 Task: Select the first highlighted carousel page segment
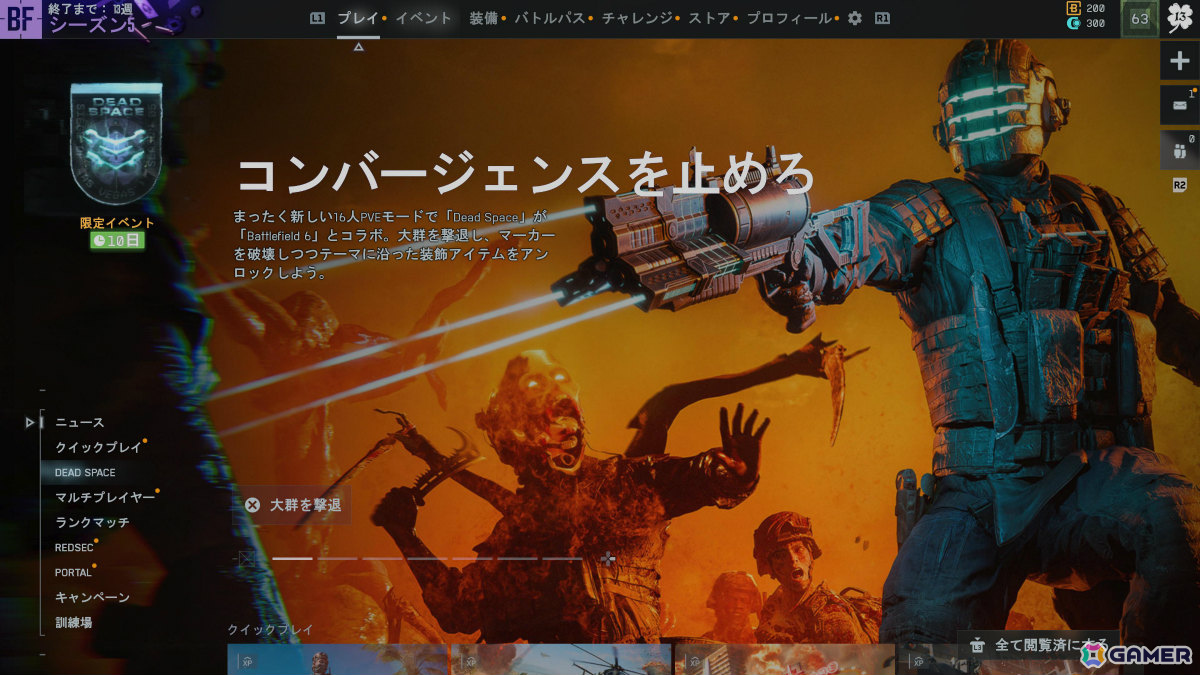[x=293, y=559]
